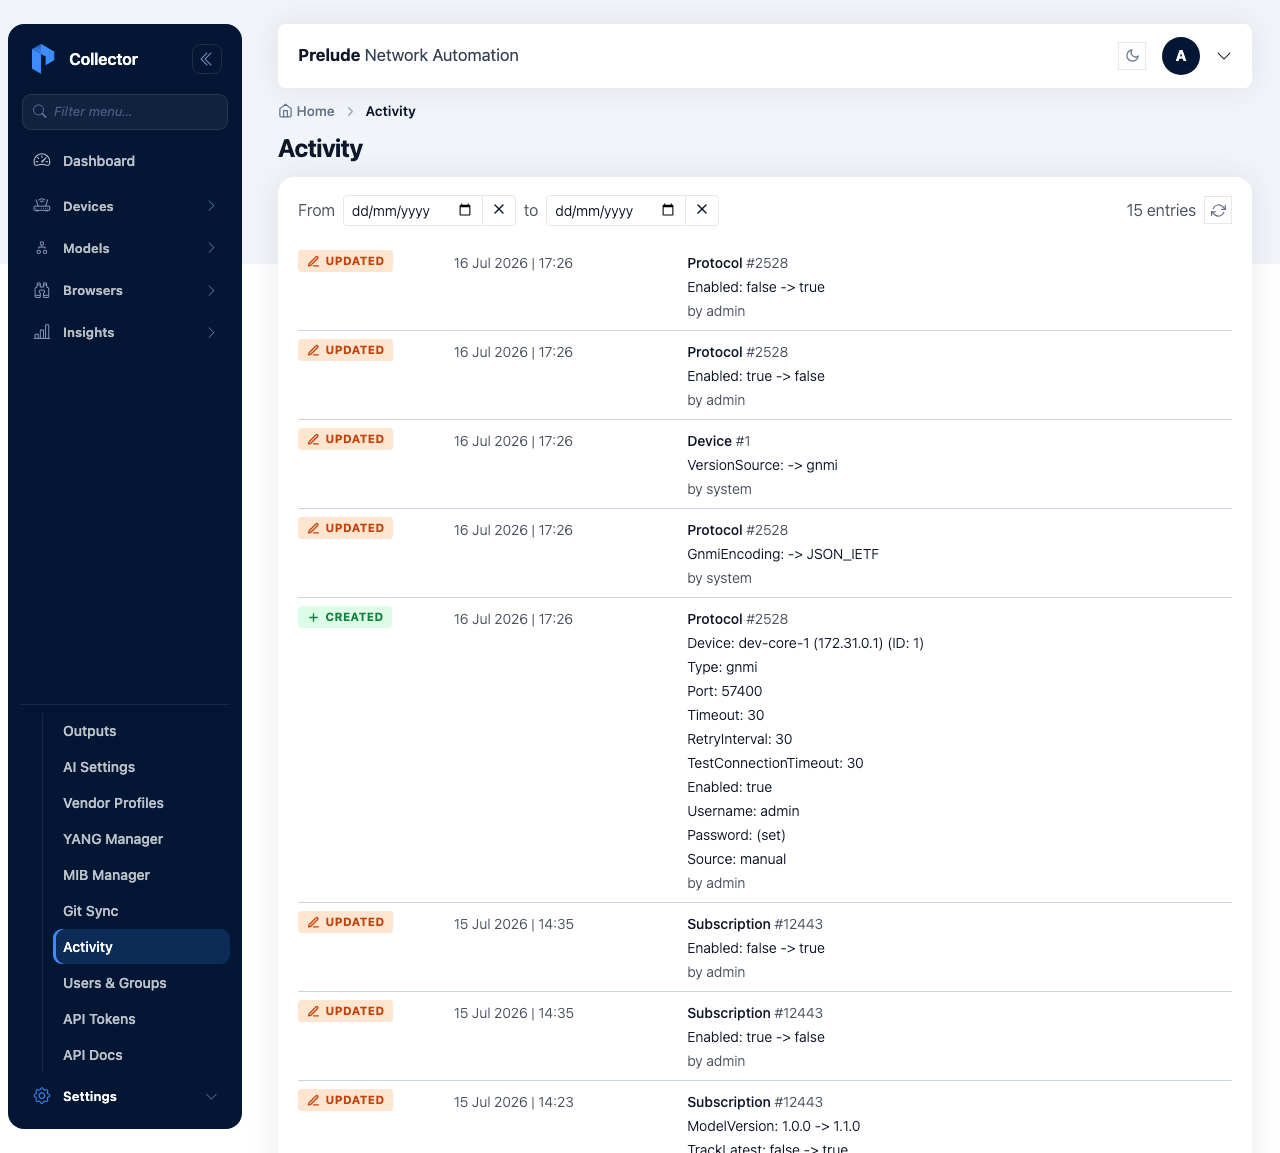
Task: Click 'VersionSource: -> gnmi' text
Action: 762,465
